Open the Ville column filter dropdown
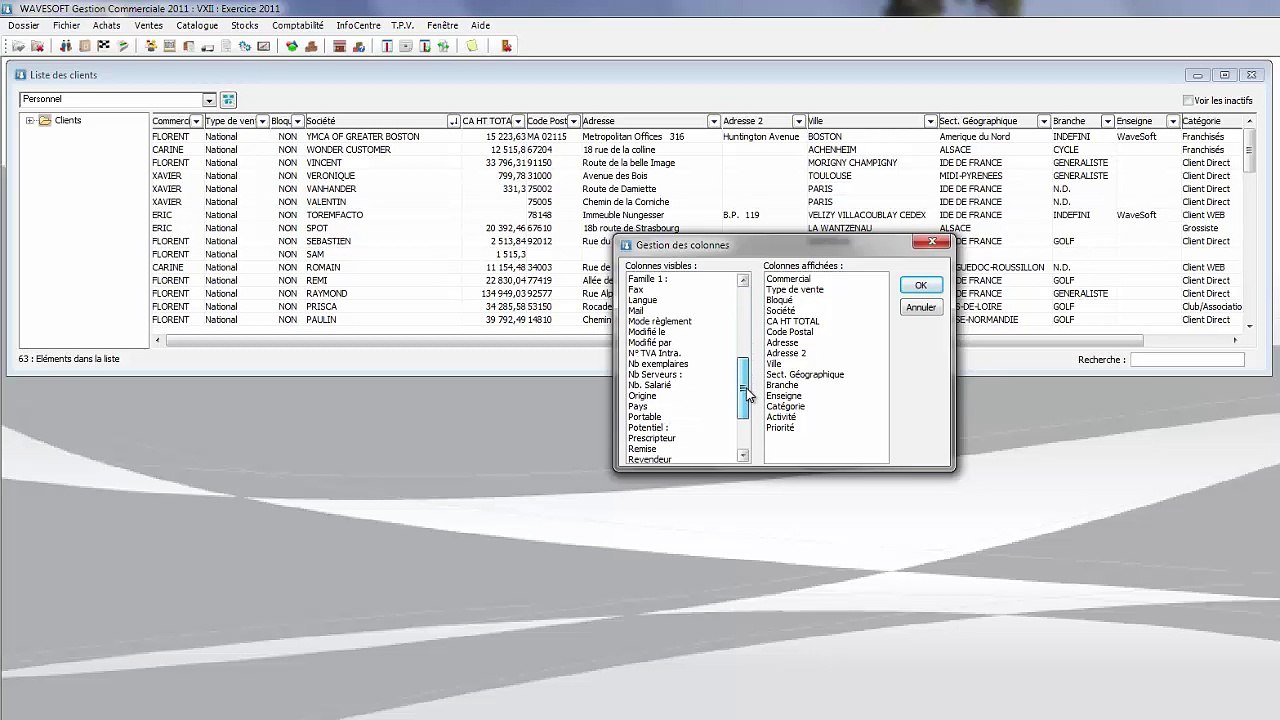Image resolution: width=1280 pixels, height=720 pixels. (x=930, y=121)
